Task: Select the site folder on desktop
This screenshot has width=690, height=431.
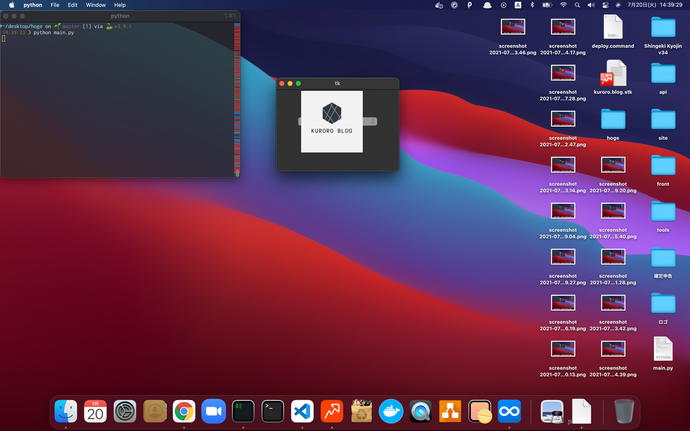Action: (x=663, y=124)
